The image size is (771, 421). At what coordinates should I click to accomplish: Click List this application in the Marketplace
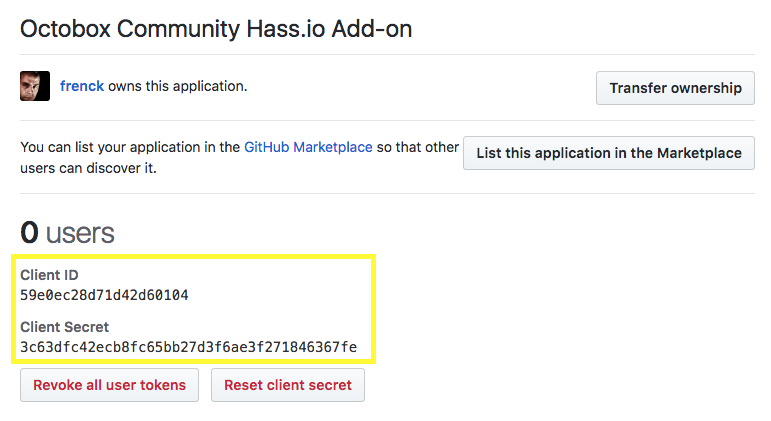point(609,153)
